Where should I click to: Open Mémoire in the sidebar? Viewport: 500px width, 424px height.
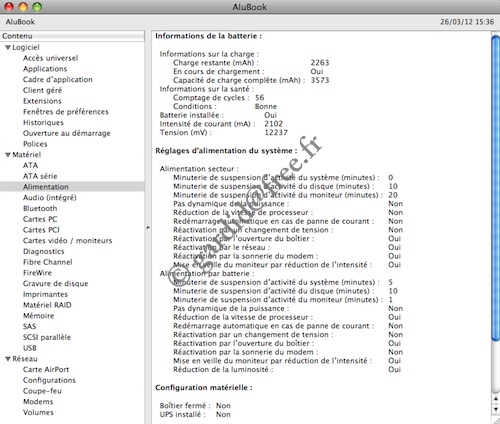coord(38,316)
